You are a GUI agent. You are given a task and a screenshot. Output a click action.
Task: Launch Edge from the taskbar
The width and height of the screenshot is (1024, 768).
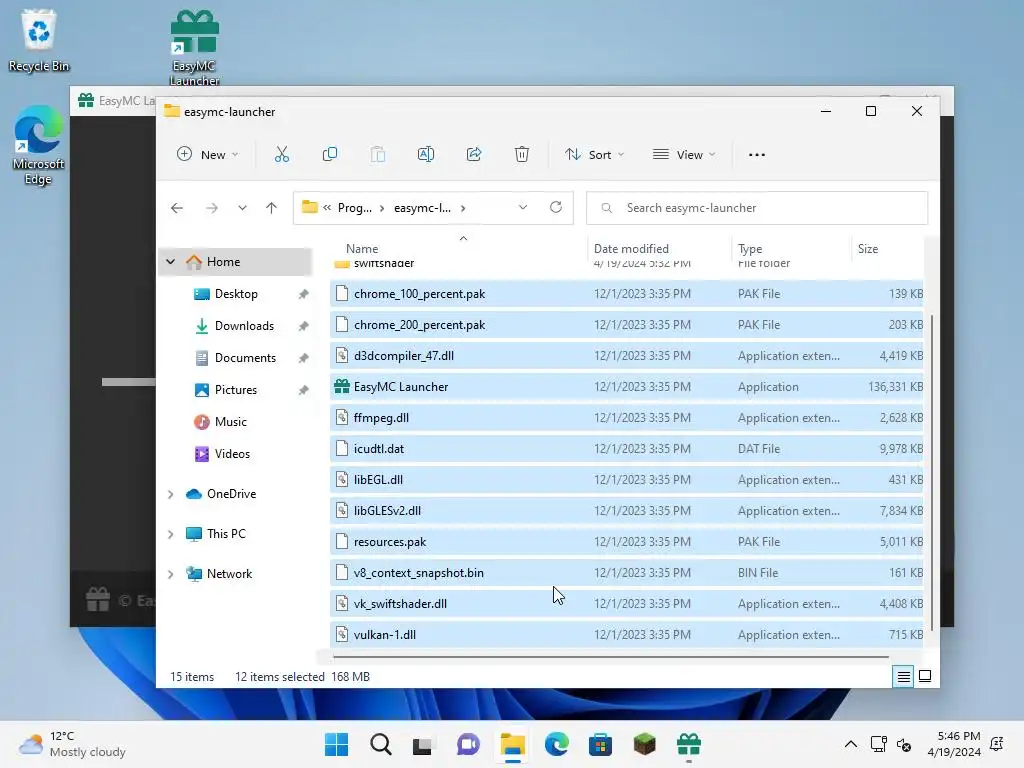pos(556,744)
